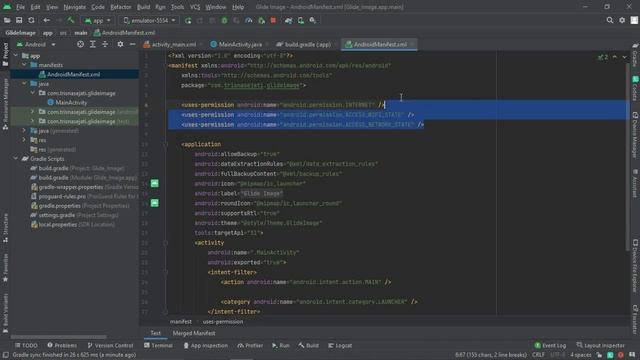Image resolution: width=640 pixels, height=360 pixels.
Task: Collapse the manifests folder node
Action: 24,65
